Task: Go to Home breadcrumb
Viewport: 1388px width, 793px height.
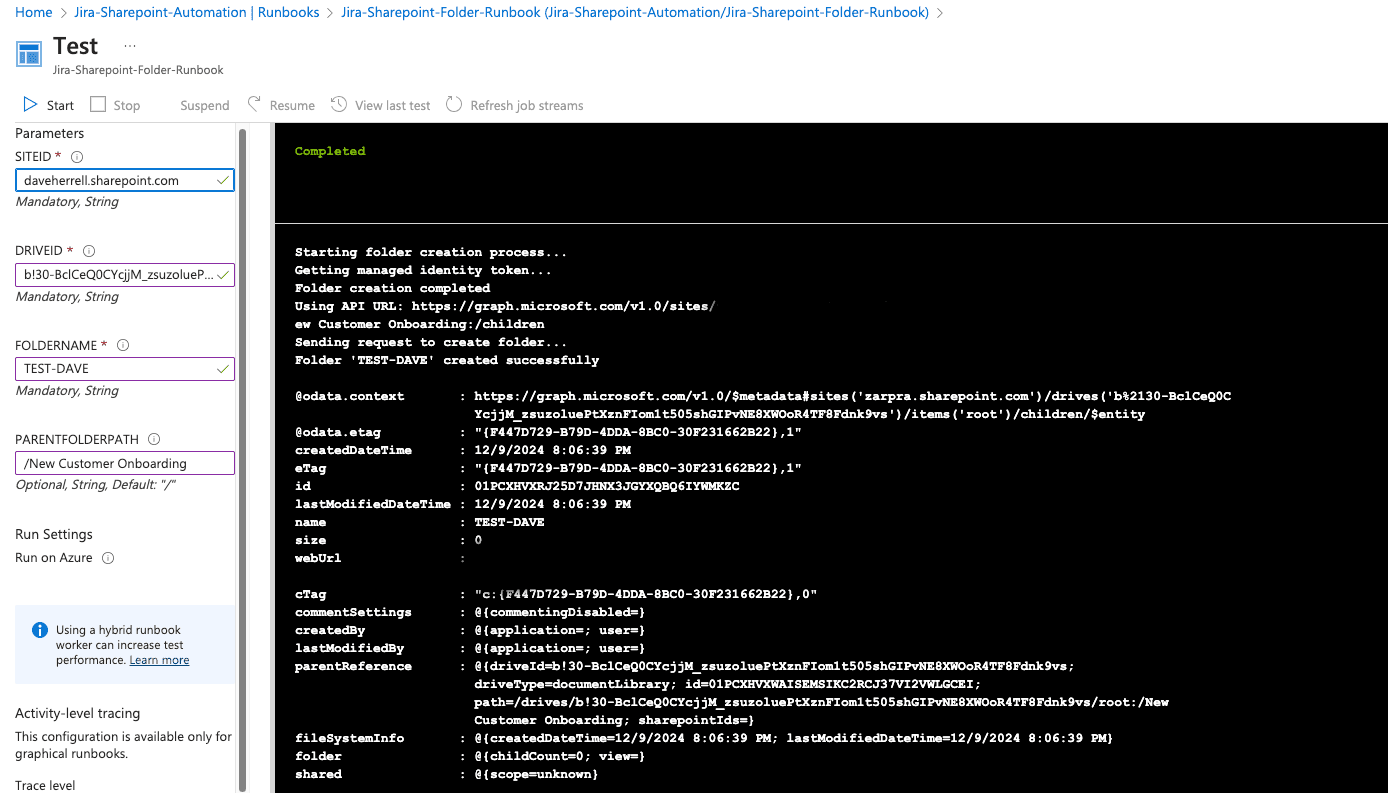Action: coord(34,13)
